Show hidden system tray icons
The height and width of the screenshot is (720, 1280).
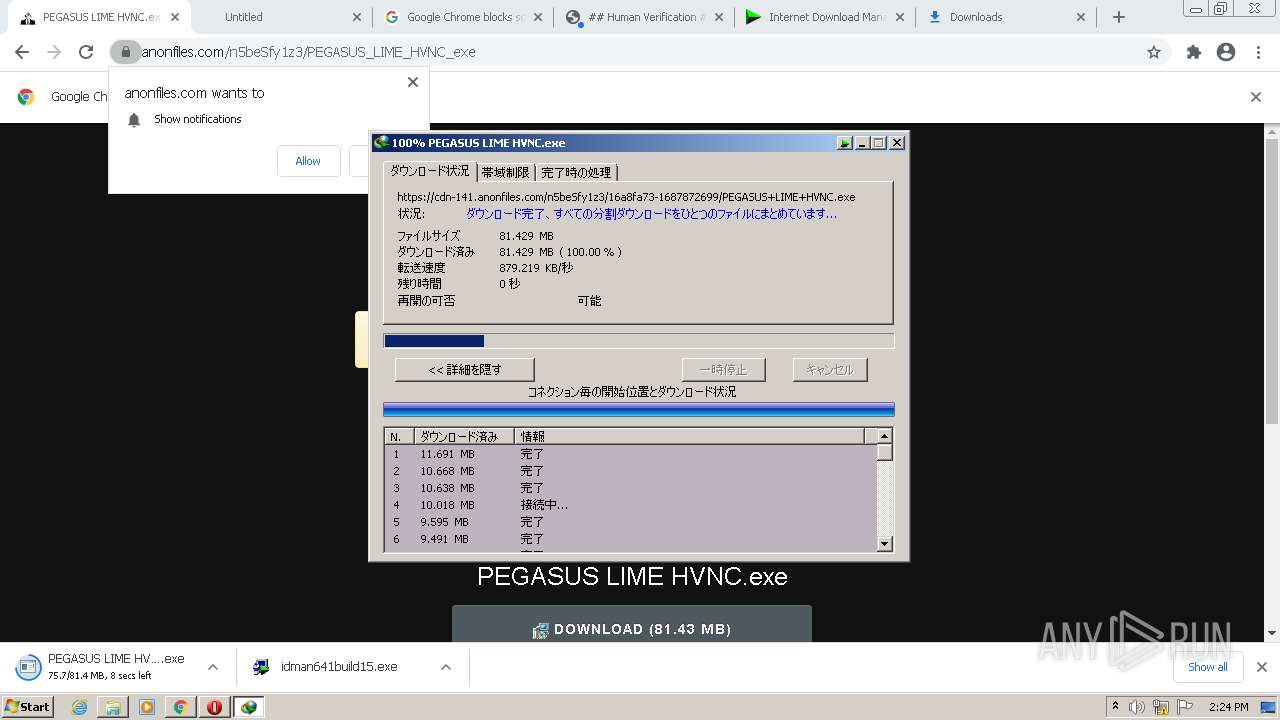1115,707
